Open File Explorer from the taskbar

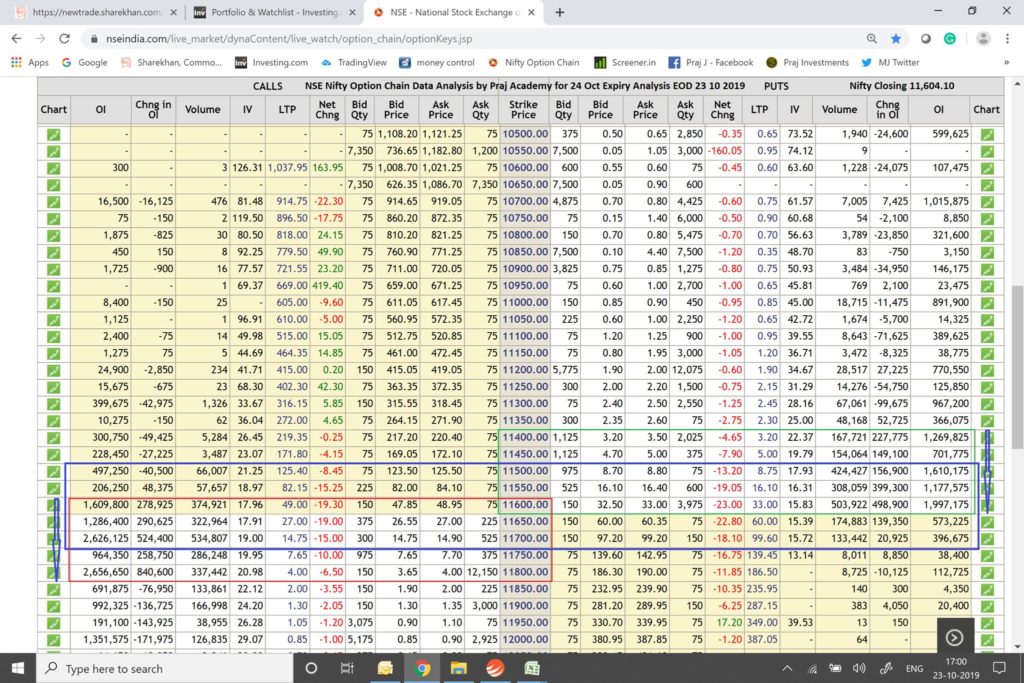[458, 667]
